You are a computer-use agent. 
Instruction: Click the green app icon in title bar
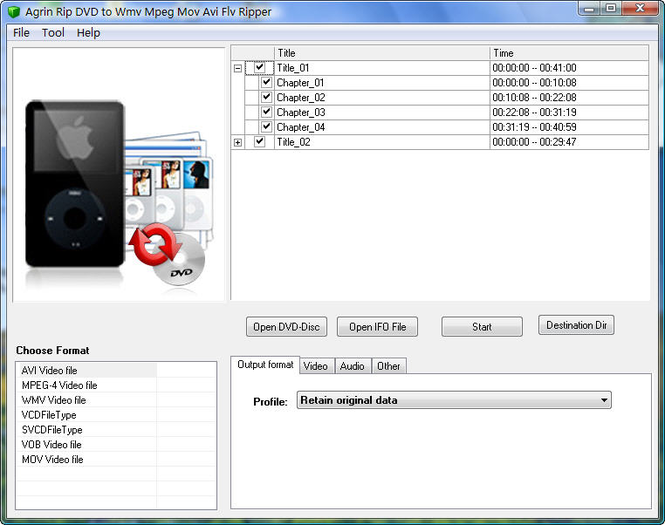coord(14,12)
